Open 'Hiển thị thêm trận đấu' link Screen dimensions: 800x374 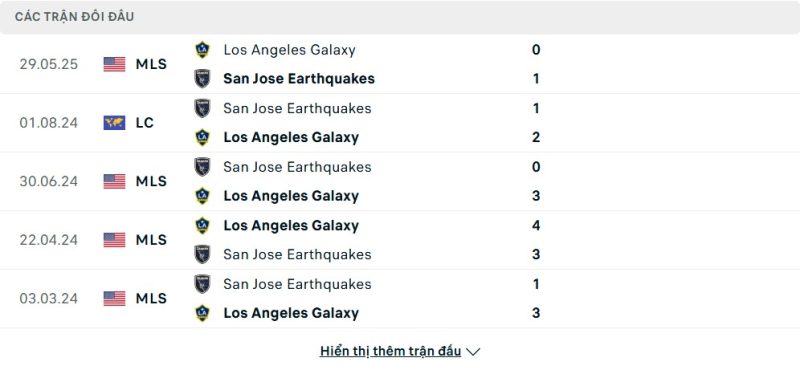[390, 351]
